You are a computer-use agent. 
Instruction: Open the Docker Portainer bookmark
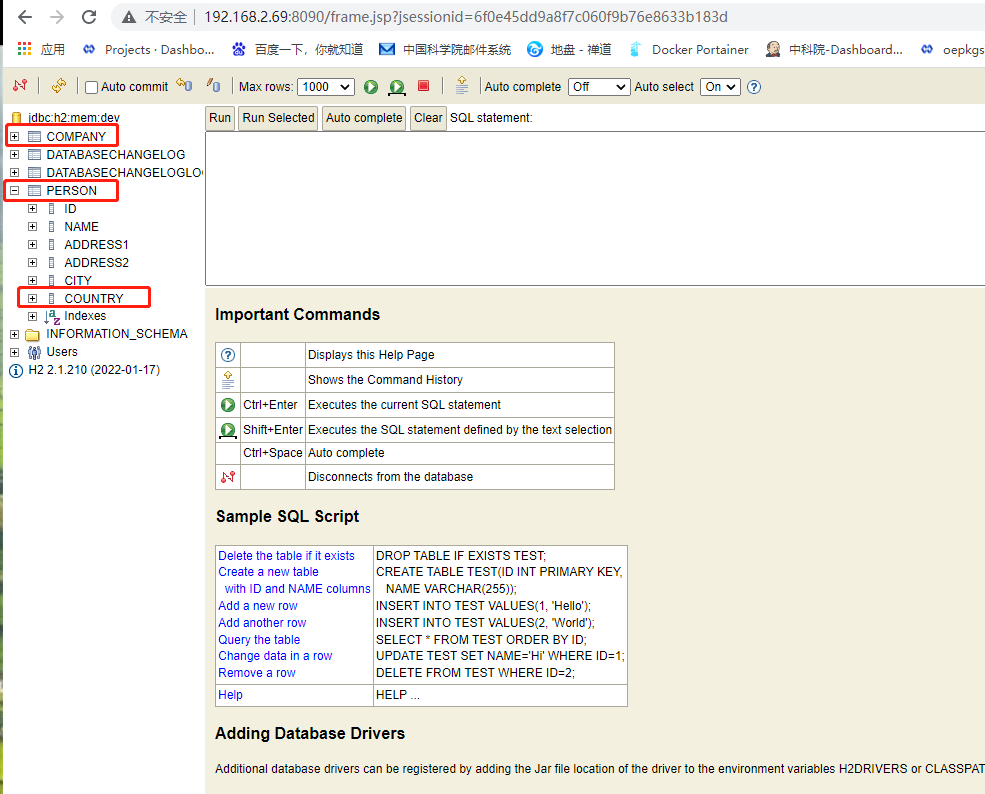688,50
